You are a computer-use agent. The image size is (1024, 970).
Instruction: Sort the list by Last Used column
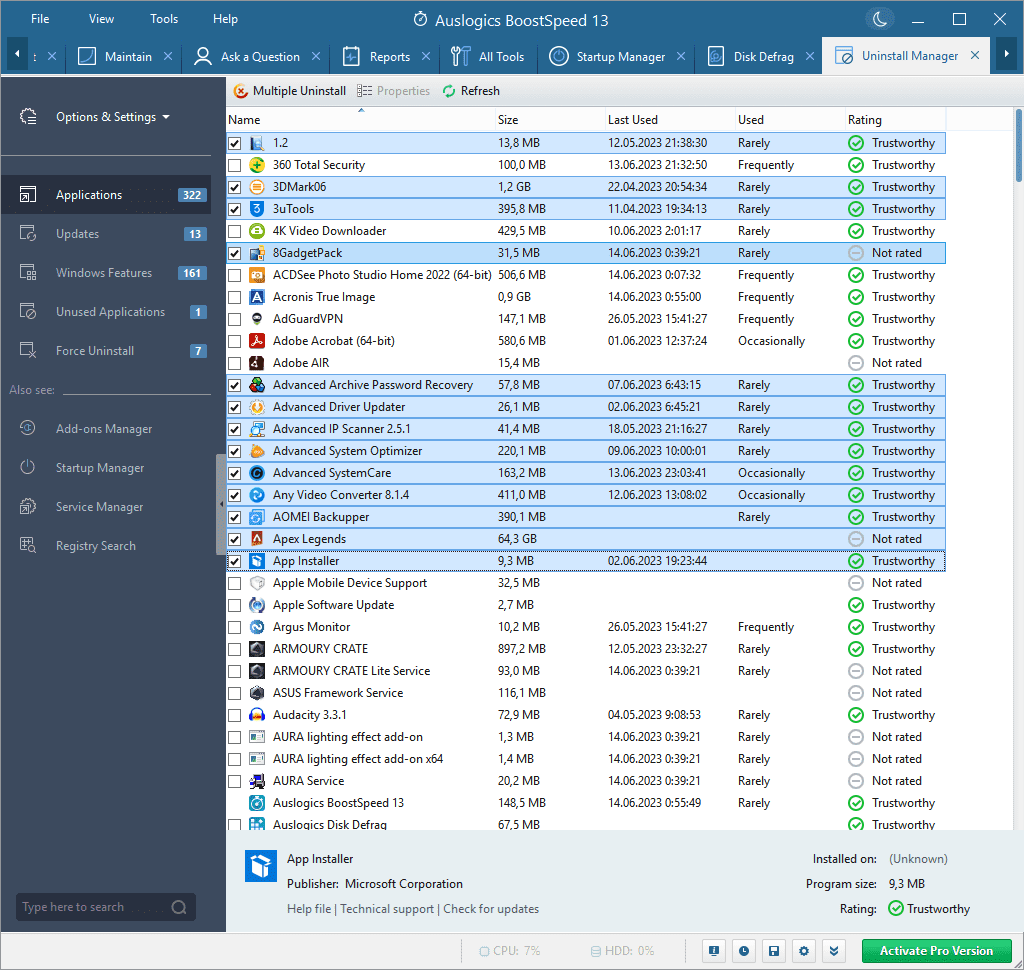[x=670, y=120]
